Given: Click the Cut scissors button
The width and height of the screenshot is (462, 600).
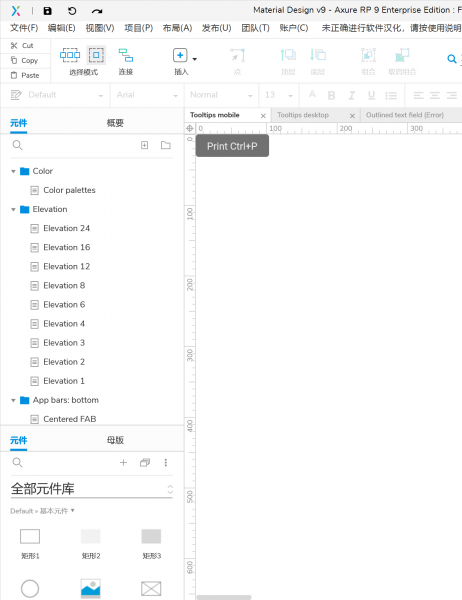Looking at the screenshot, I should [22, 46].
